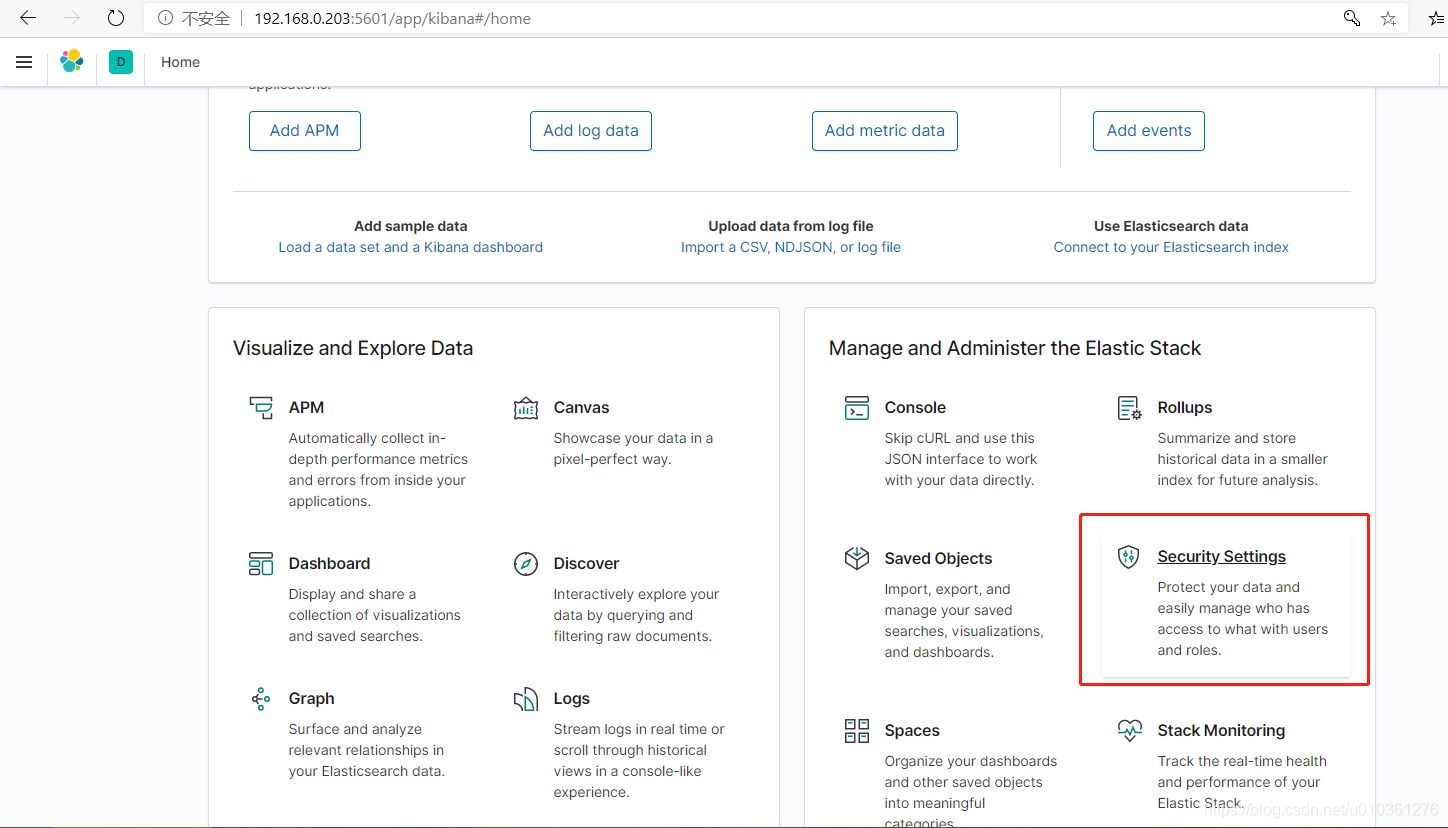Image resolution: width=1448 pixels, height=828 pixels.
Task: Open the Security Settings title link
Action: click(x=1222, y=556)
